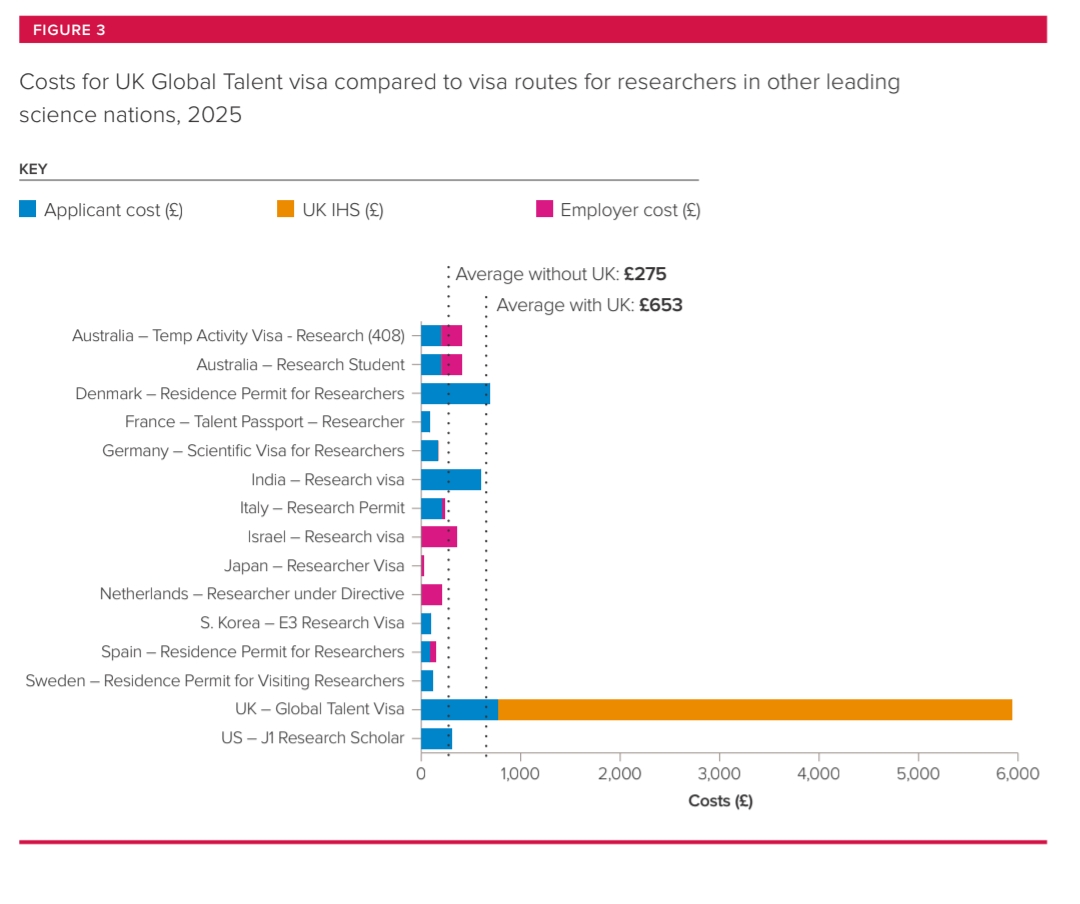Select the US J1 Research Scholar bar

(436, 739)
